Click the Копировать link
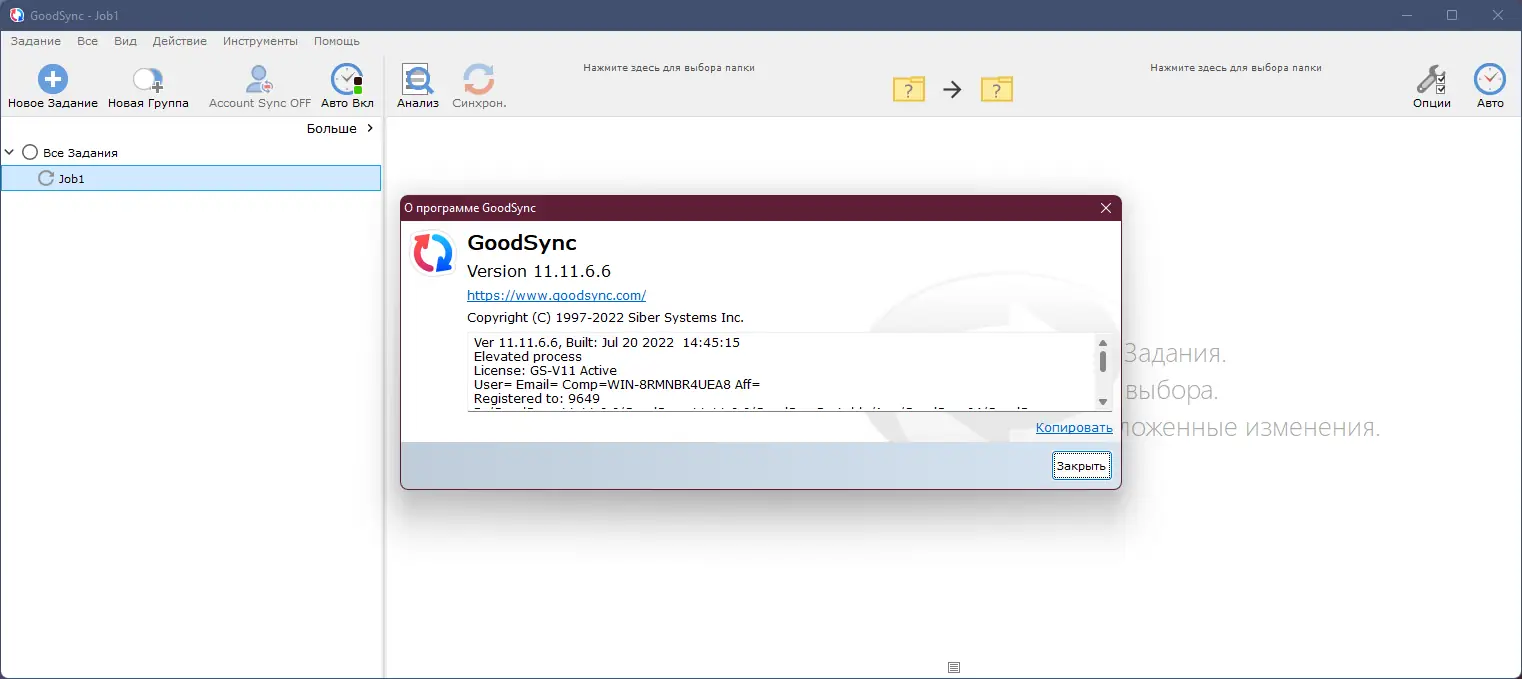This screenshot has width=1522, height=679. pyautogui.click(x=1074, y=428)
